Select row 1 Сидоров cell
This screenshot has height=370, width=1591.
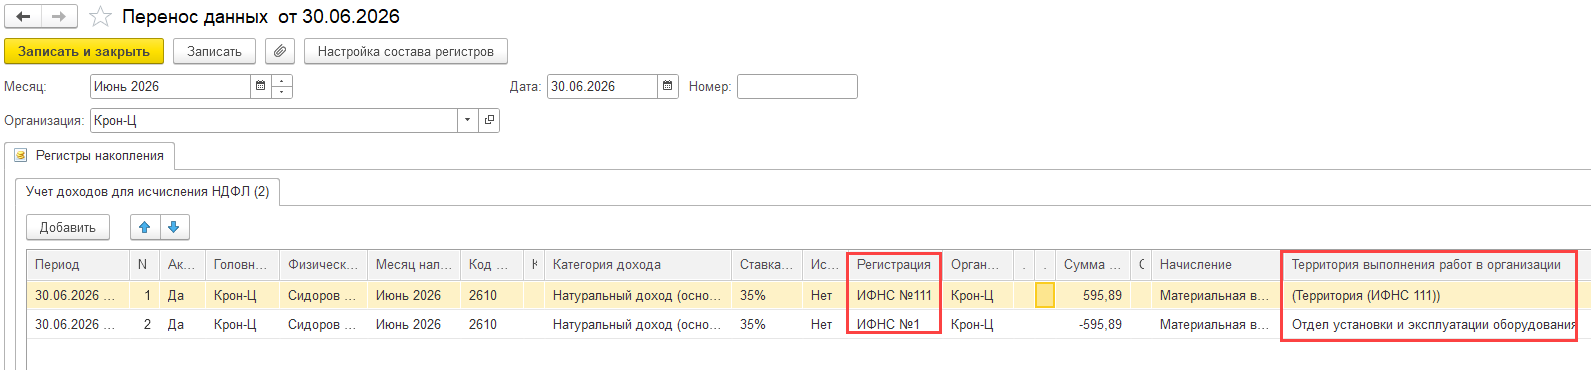(x=323, y=295)
